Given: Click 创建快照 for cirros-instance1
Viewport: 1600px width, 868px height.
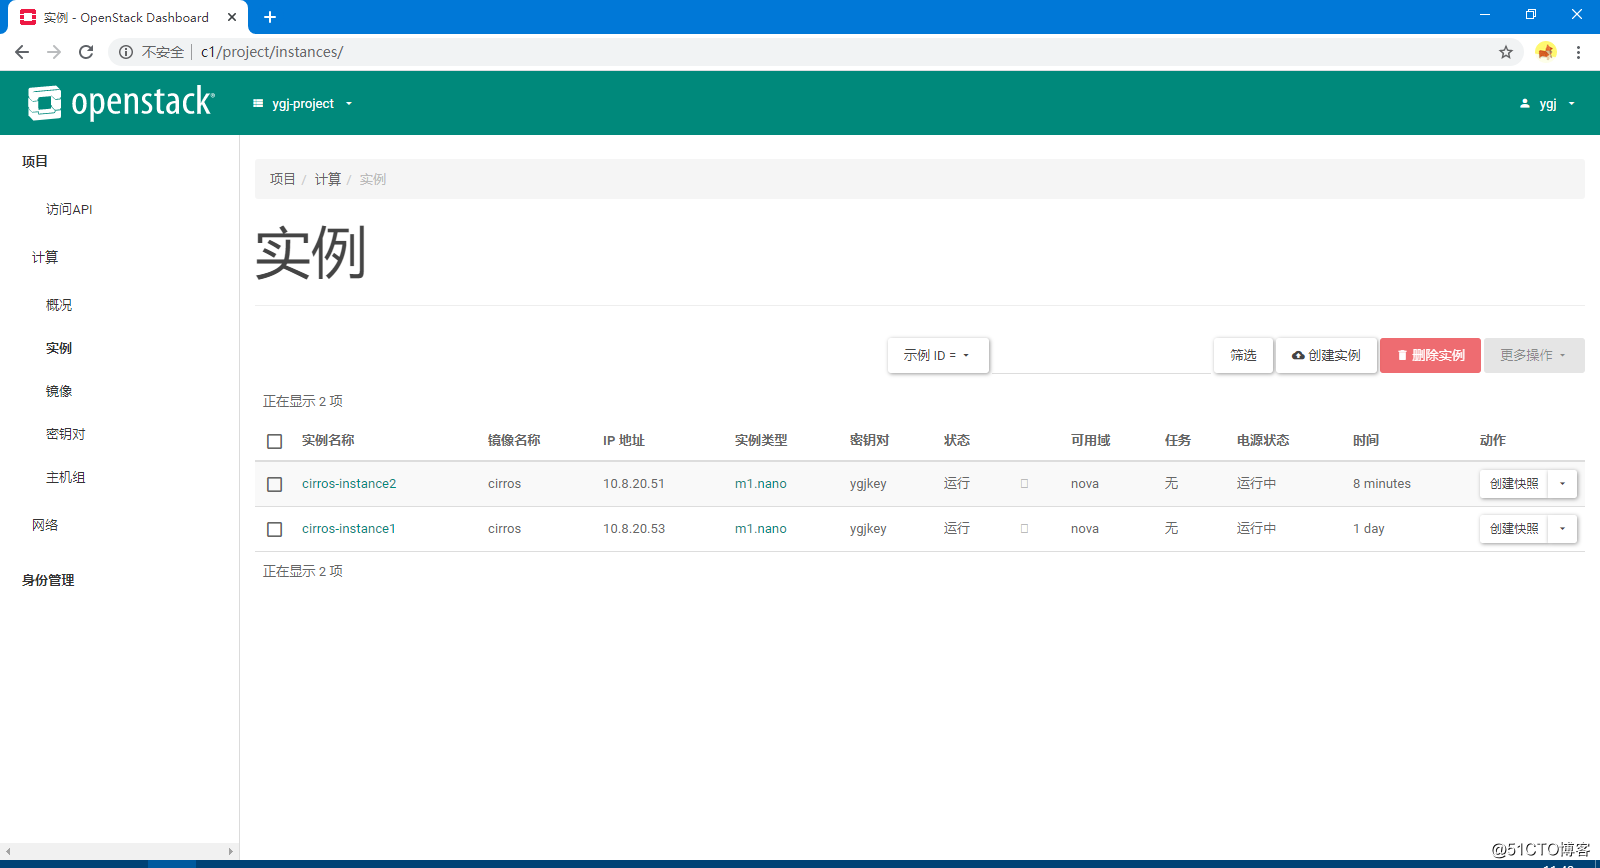Looking at the screenshot, I should (x=1514, y=529).
